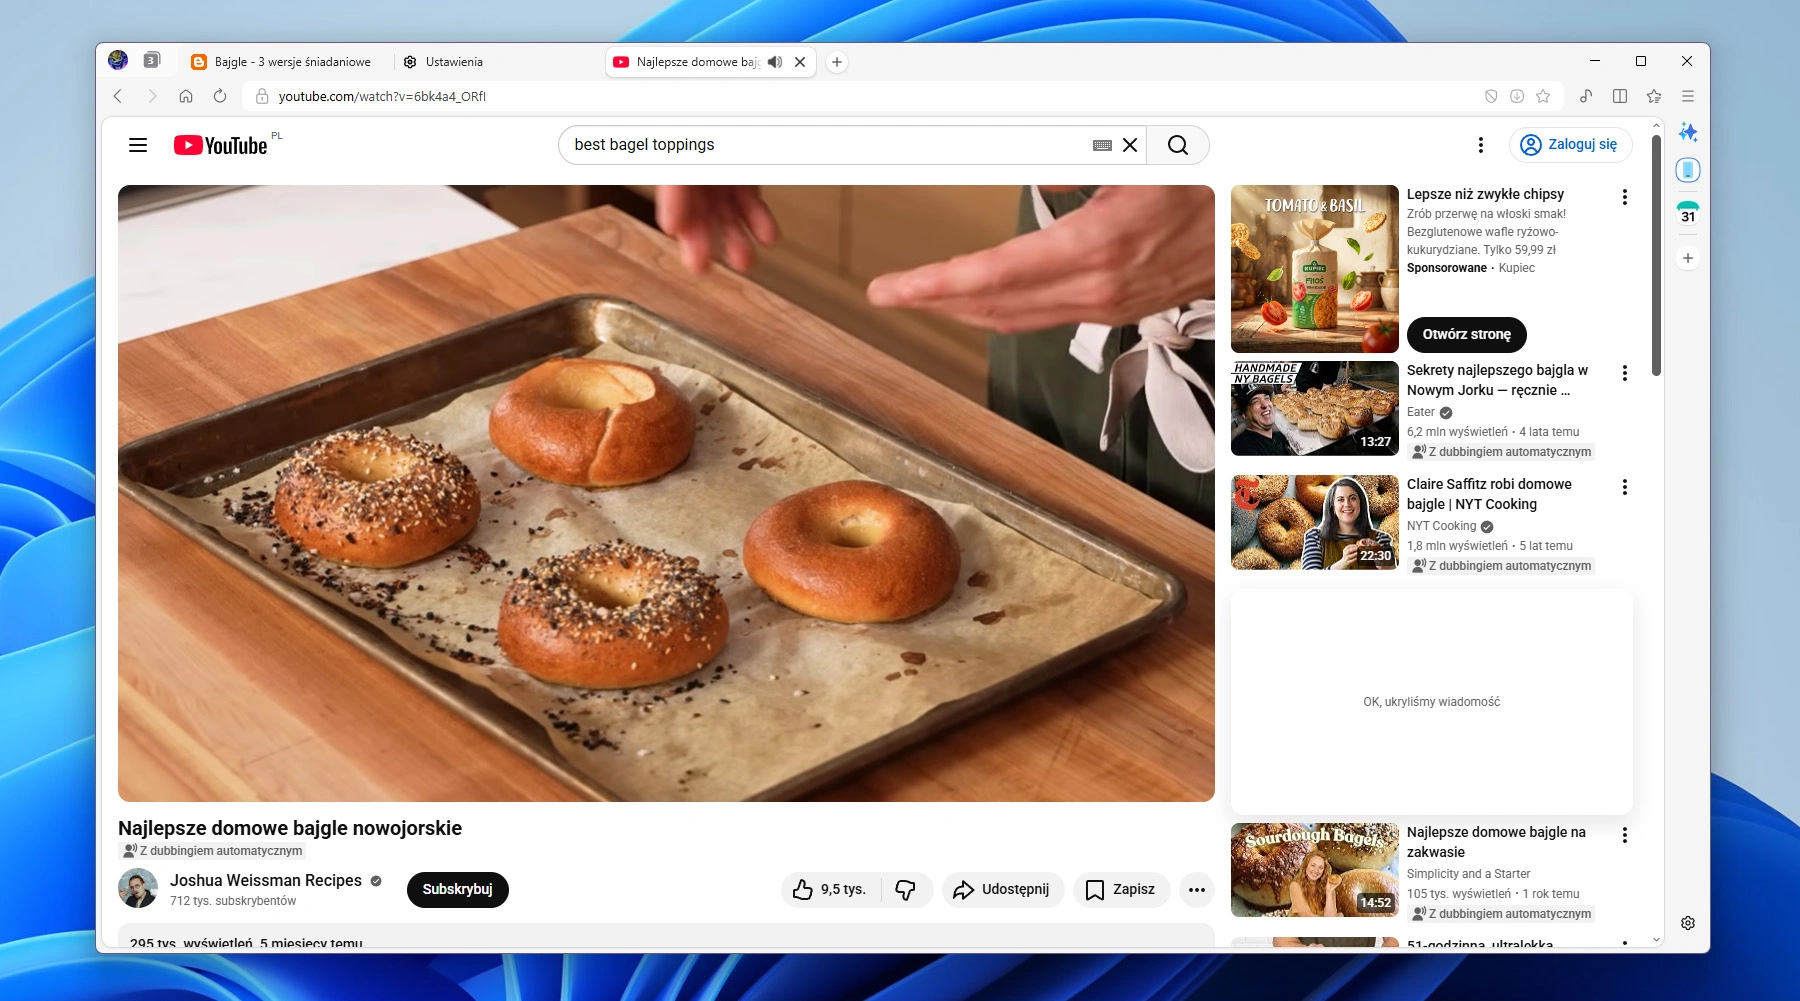The height and width of the screenshot is (1001, 1800).
Task: Click the magnifier search button
Action: (1177, 145)
